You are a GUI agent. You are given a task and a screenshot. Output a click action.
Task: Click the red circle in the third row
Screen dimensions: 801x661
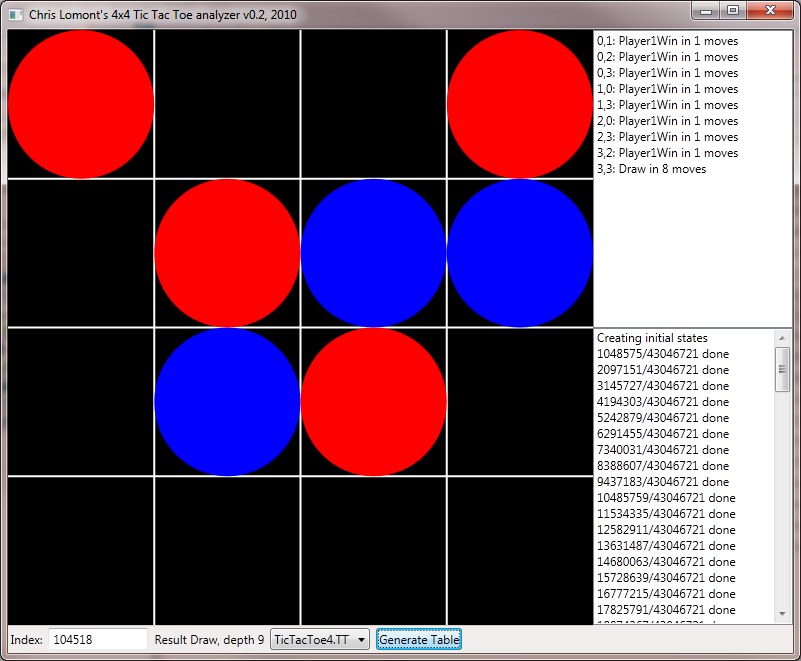click(374, 401)
